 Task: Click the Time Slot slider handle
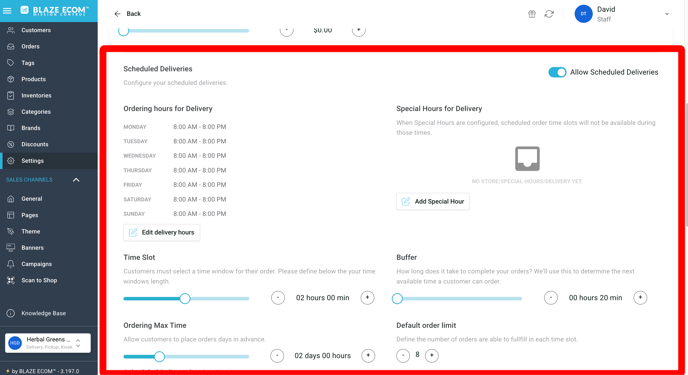click(185, 299)
